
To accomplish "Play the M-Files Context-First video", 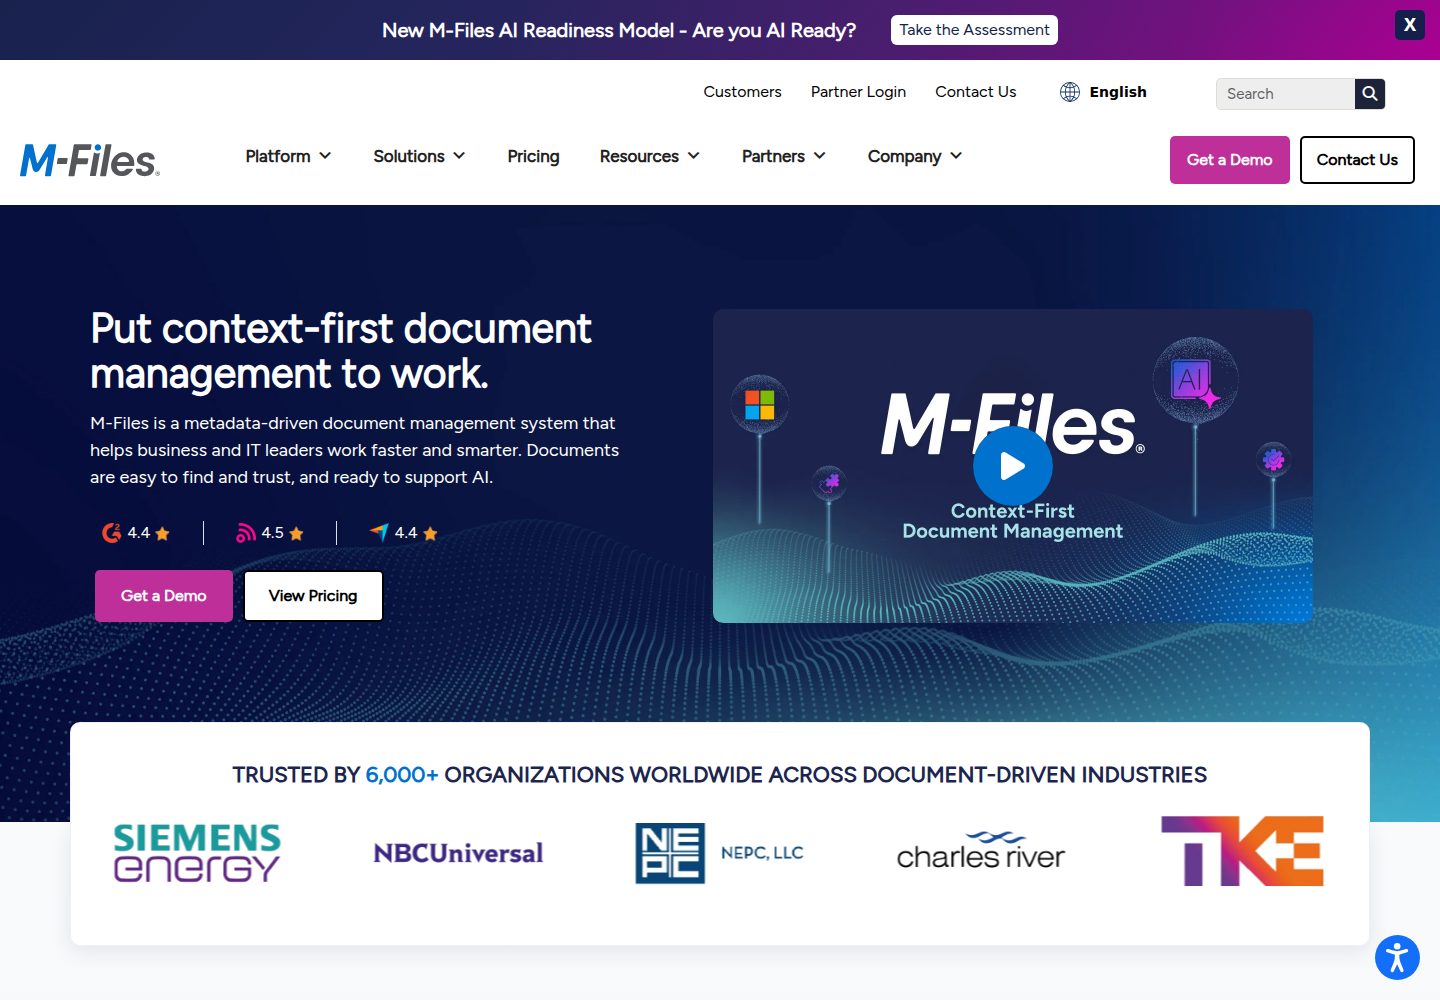I will [1012, 466].
